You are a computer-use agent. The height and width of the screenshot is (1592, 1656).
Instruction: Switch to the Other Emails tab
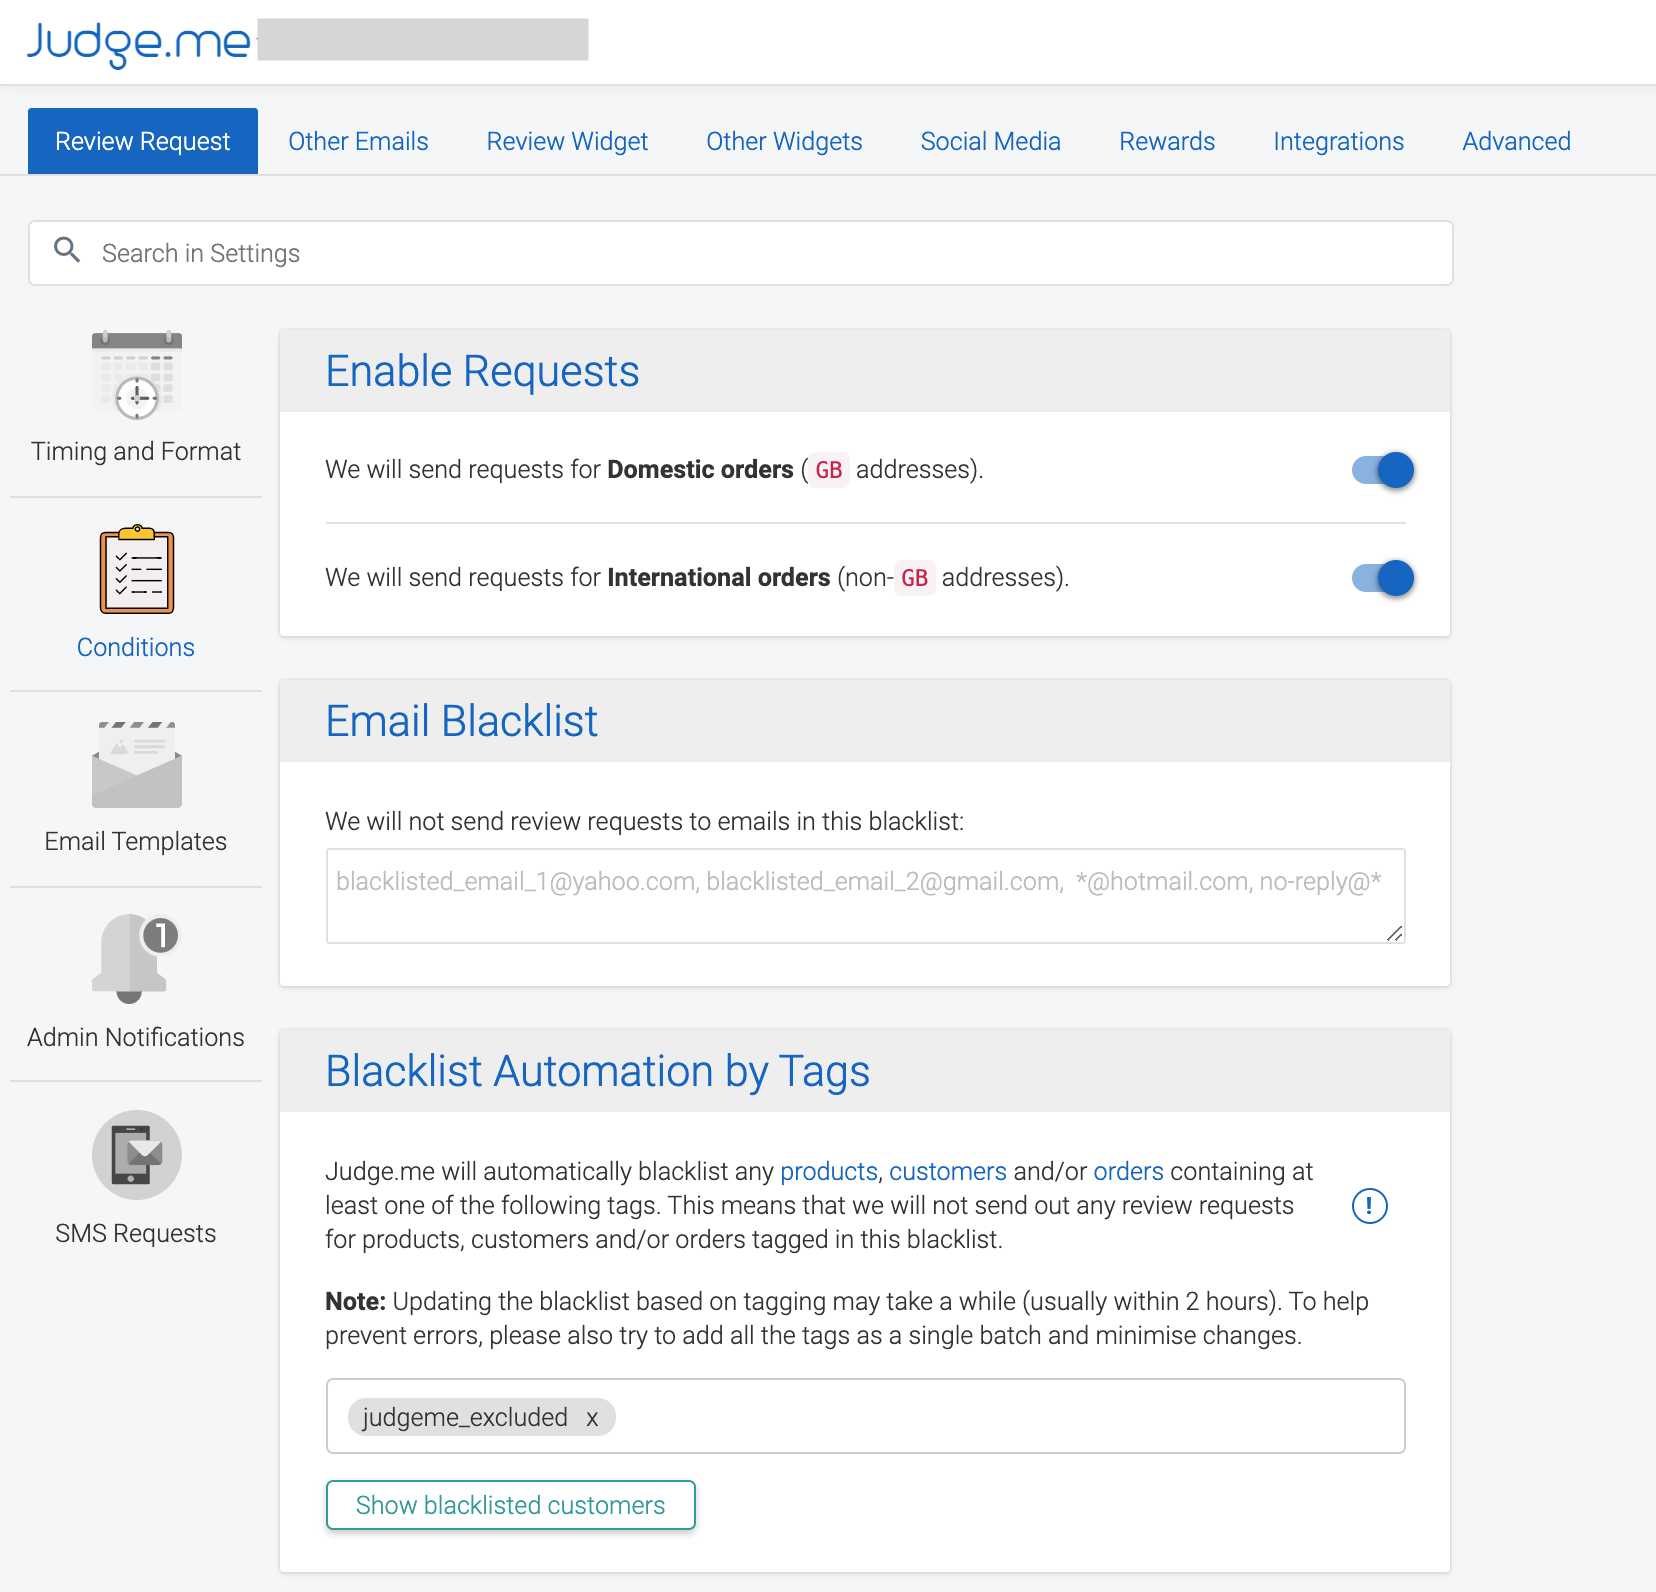(x=358, y=141)
